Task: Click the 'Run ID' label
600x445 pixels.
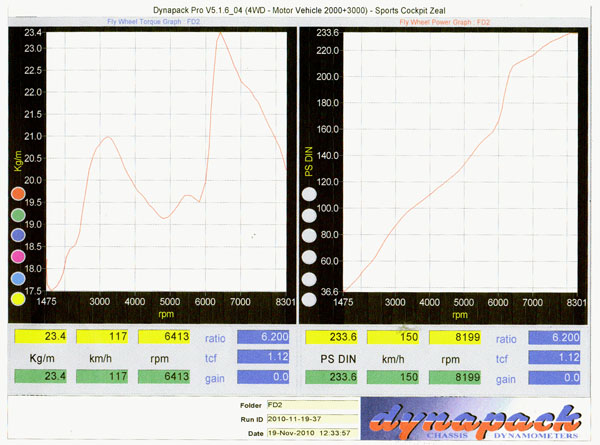Action: coord(252,419)
